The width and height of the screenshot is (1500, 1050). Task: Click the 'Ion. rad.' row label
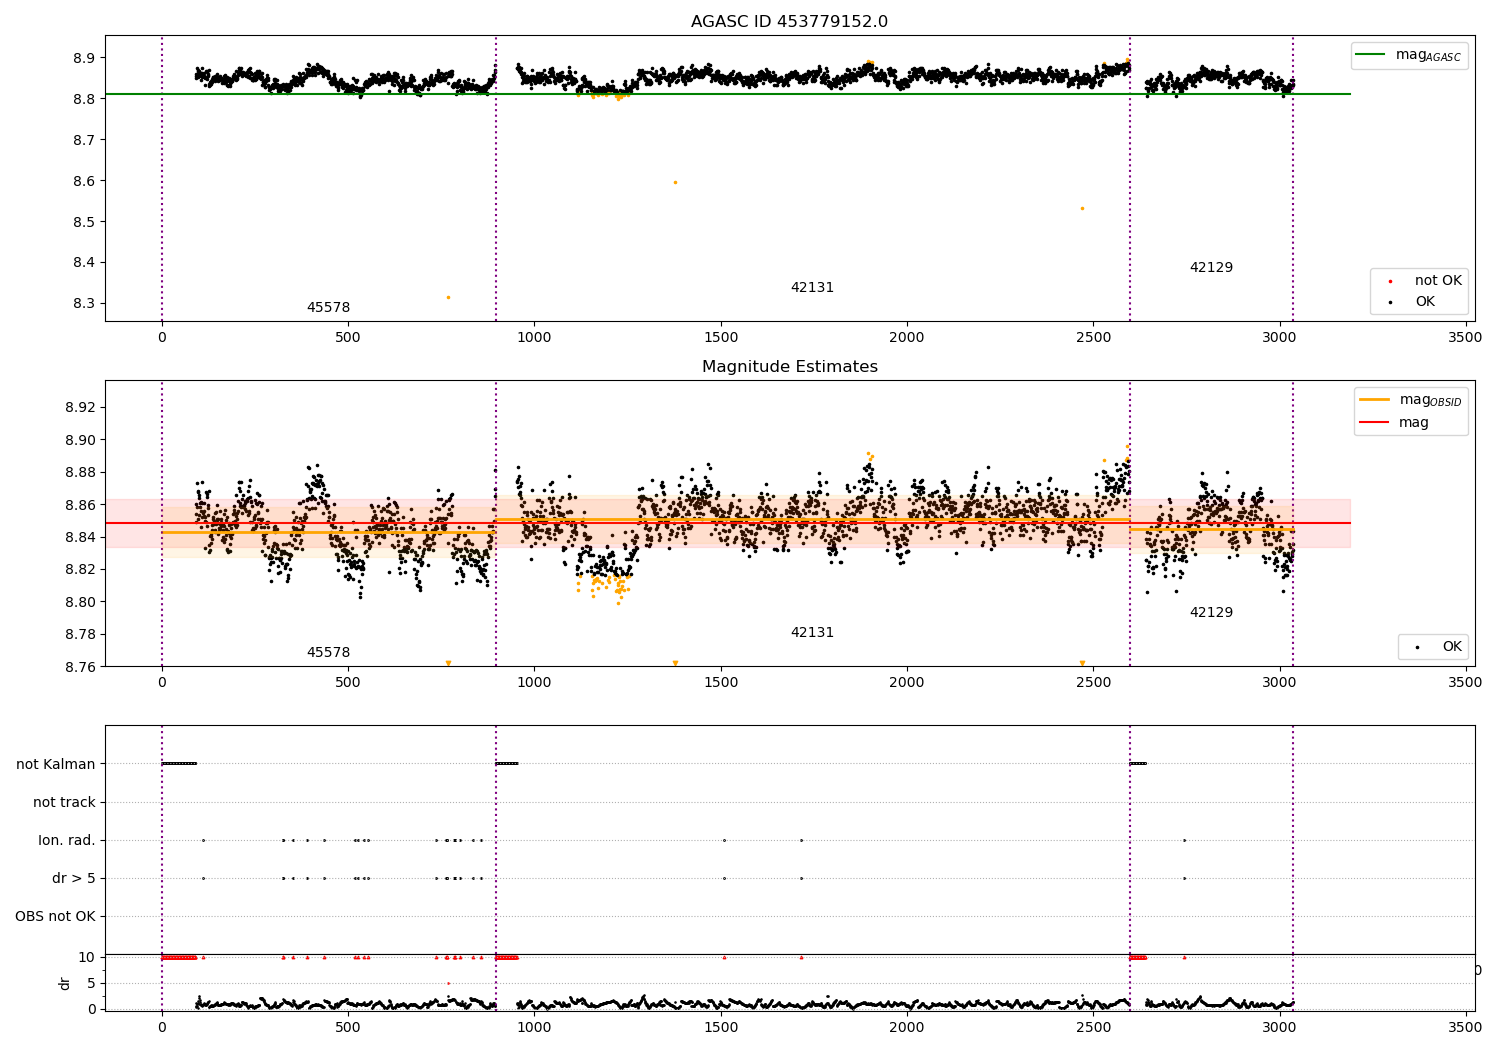[x=67, y=840]
